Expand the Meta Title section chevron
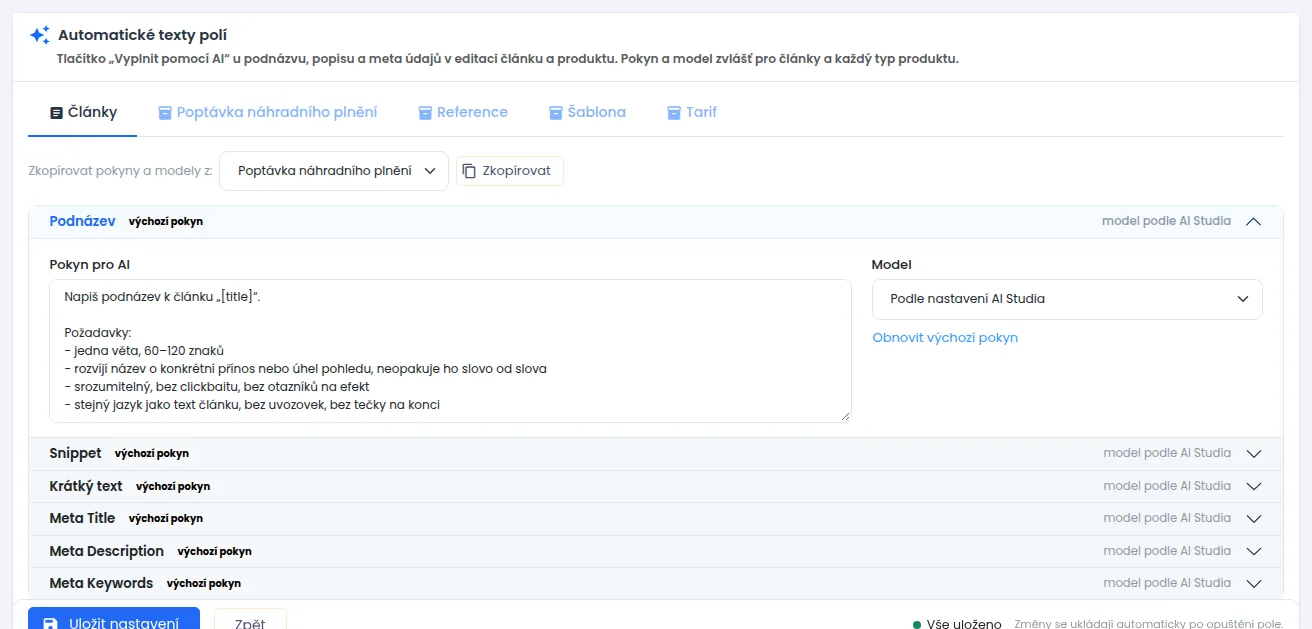This screenshot has width=1312, height=629. (1254, 519)
